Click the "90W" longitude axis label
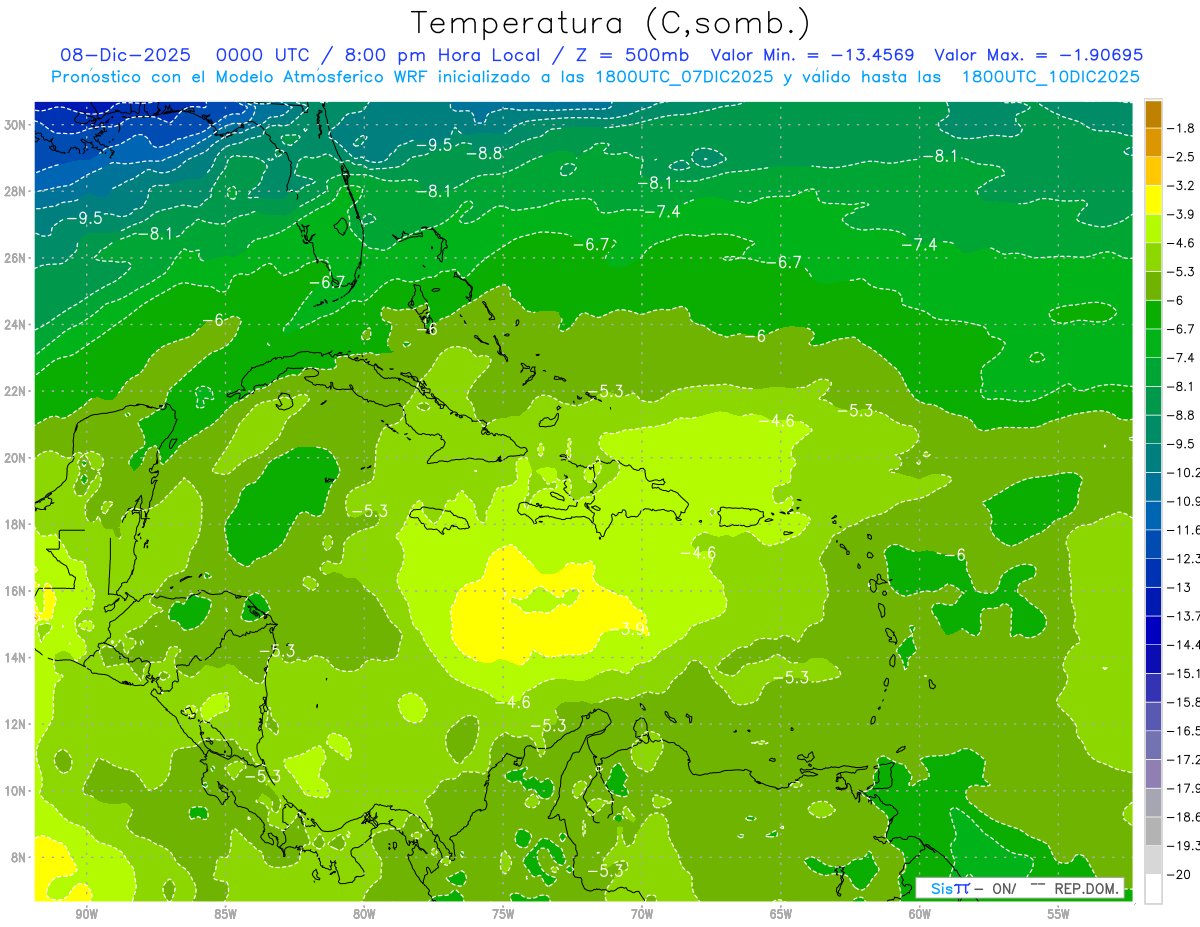The height and width of the screenshot is (927, 1200). coord(87,913)
